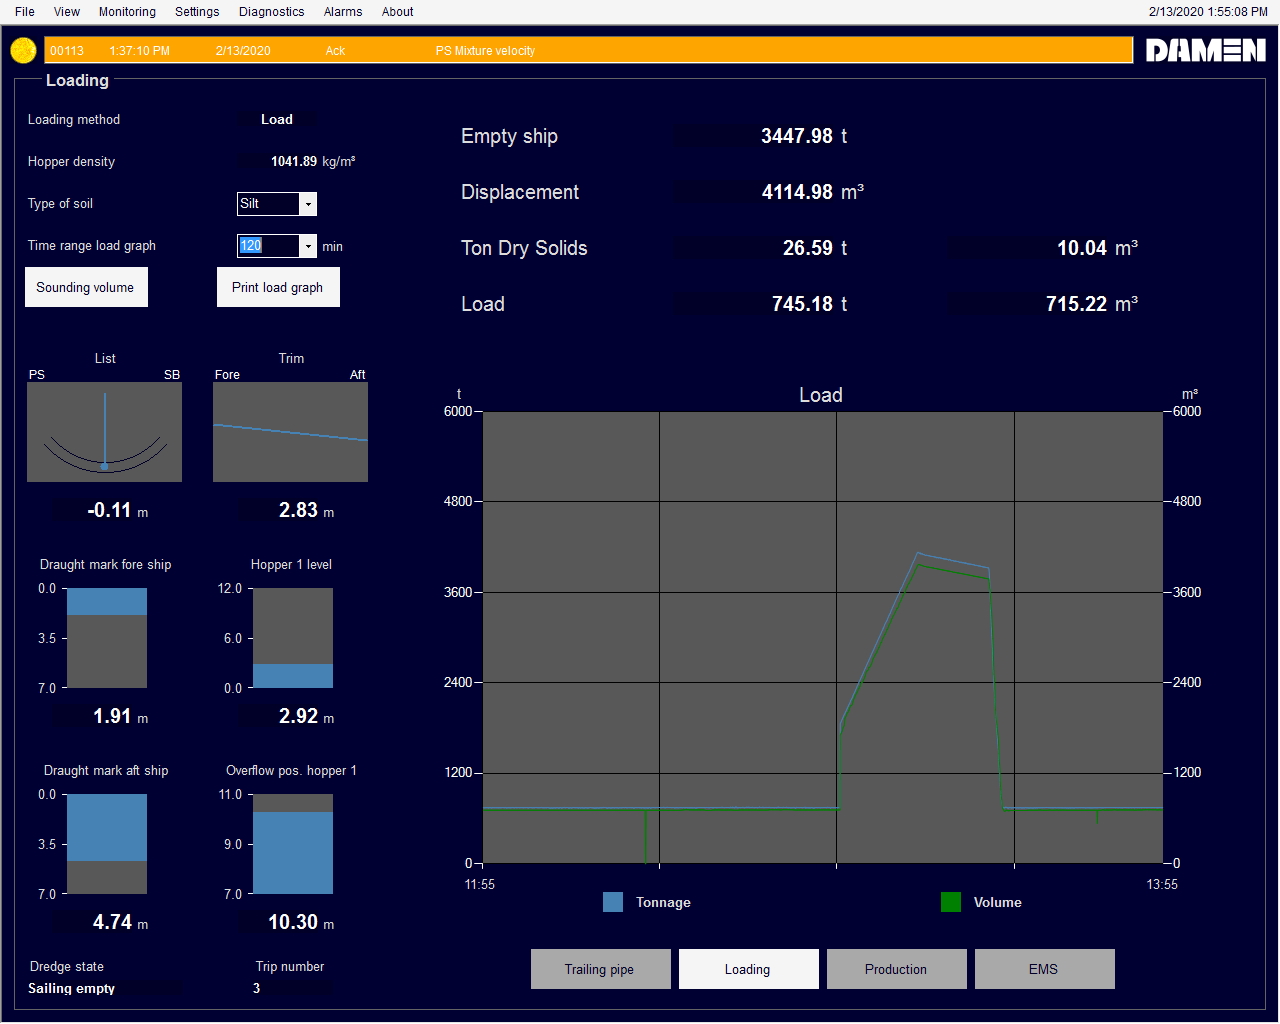1280x1024 pixels.
Task: Click the Draught mark fore ship gauge
Action: (x=105, y=637)
